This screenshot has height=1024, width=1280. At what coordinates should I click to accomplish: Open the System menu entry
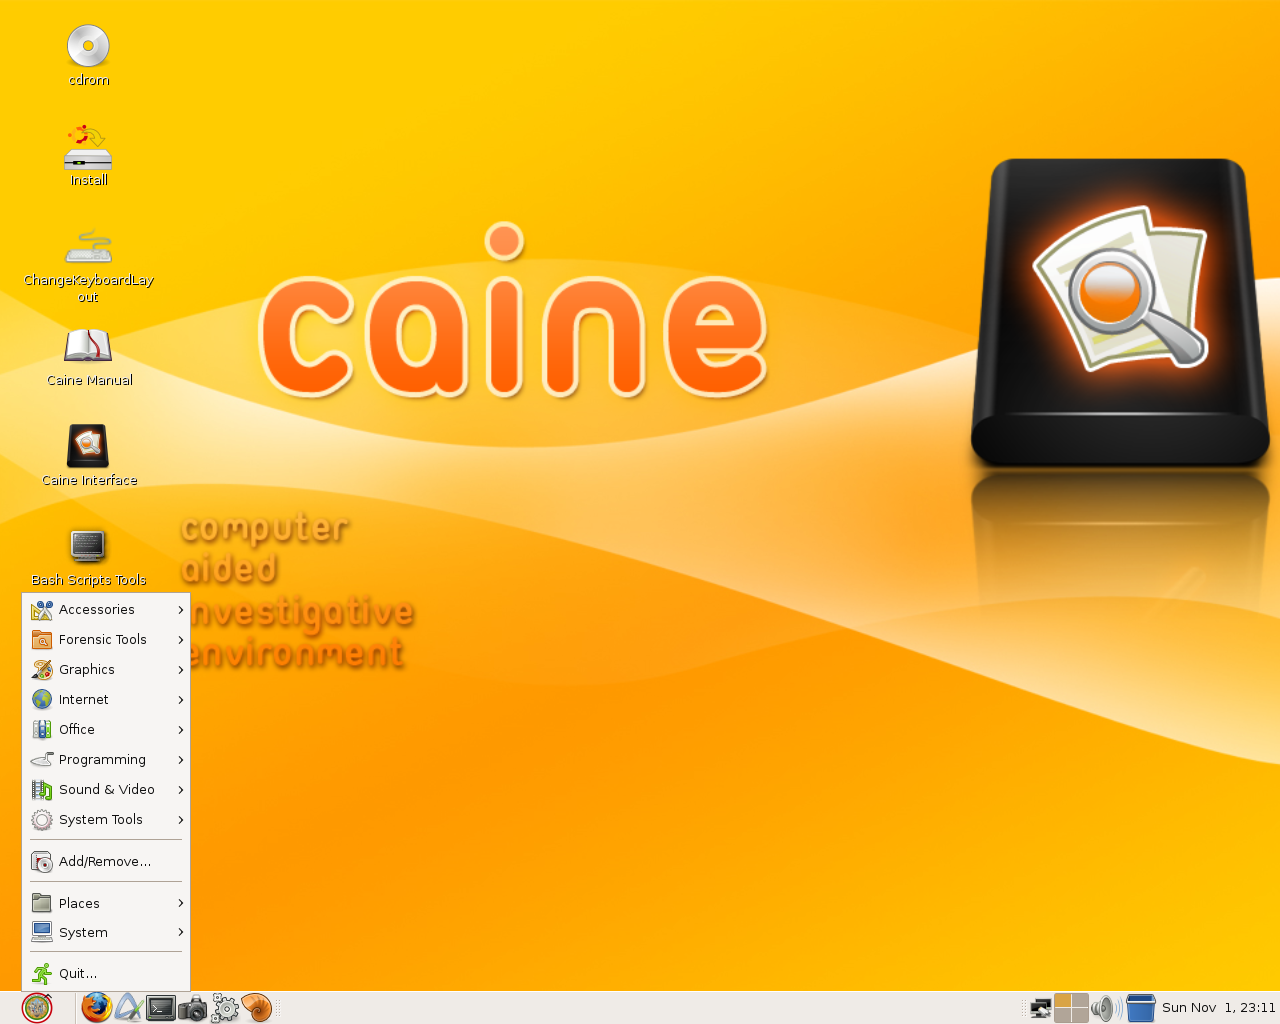[107, 933]
